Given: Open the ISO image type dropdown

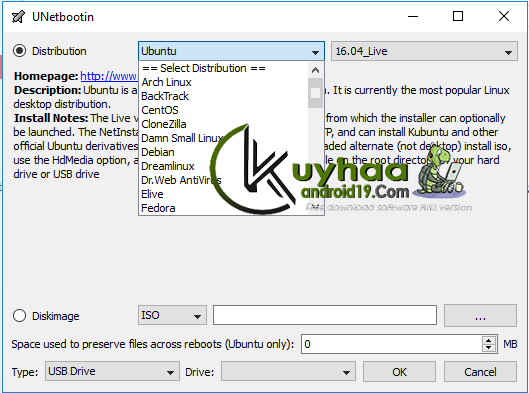Looking at the screenshot, I should (172, 315).
